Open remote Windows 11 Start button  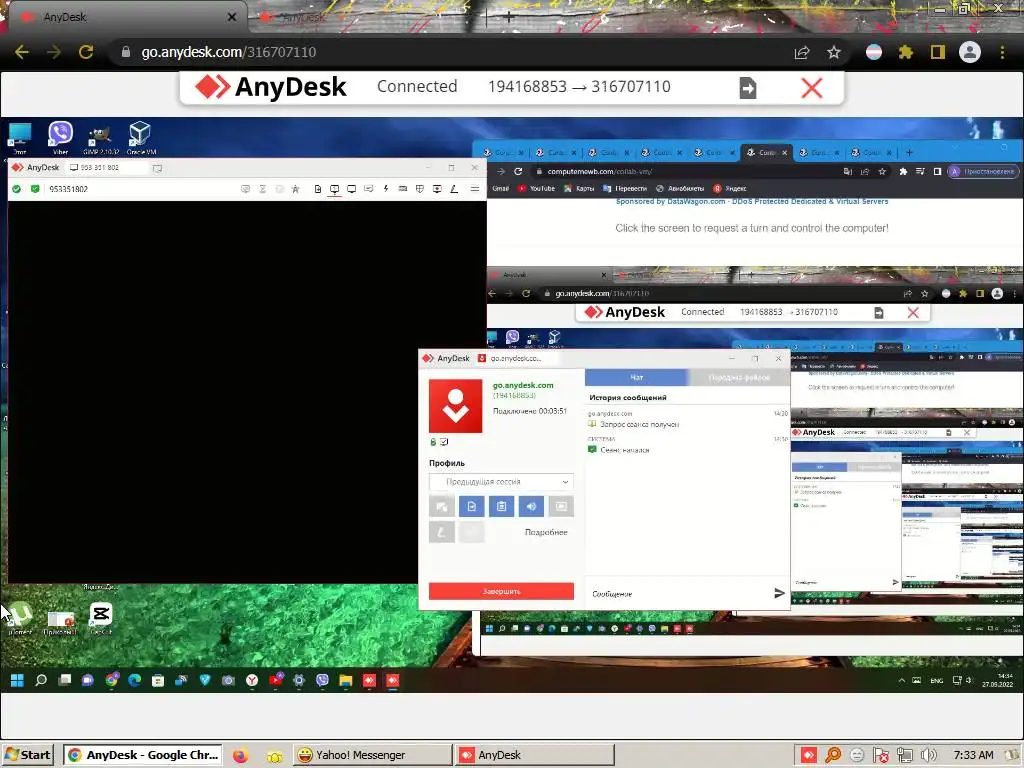click(x=18, y=680)
